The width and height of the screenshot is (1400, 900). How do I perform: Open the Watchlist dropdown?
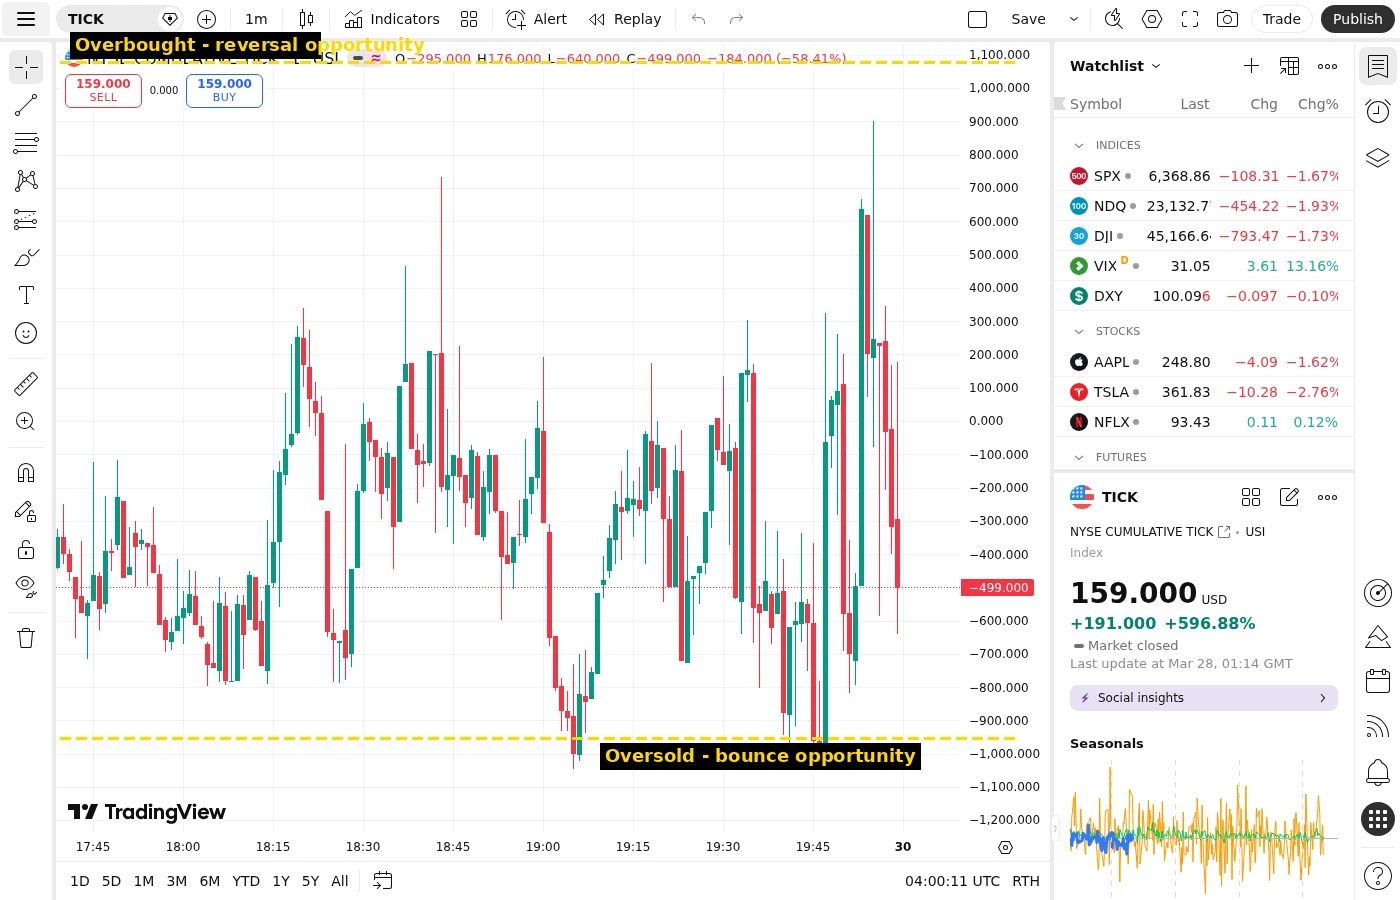(1115, 66)
